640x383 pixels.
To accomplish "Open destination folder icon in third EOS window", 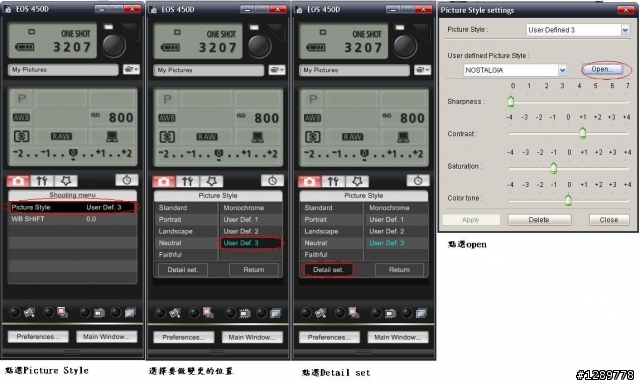I will coord(422,70).
